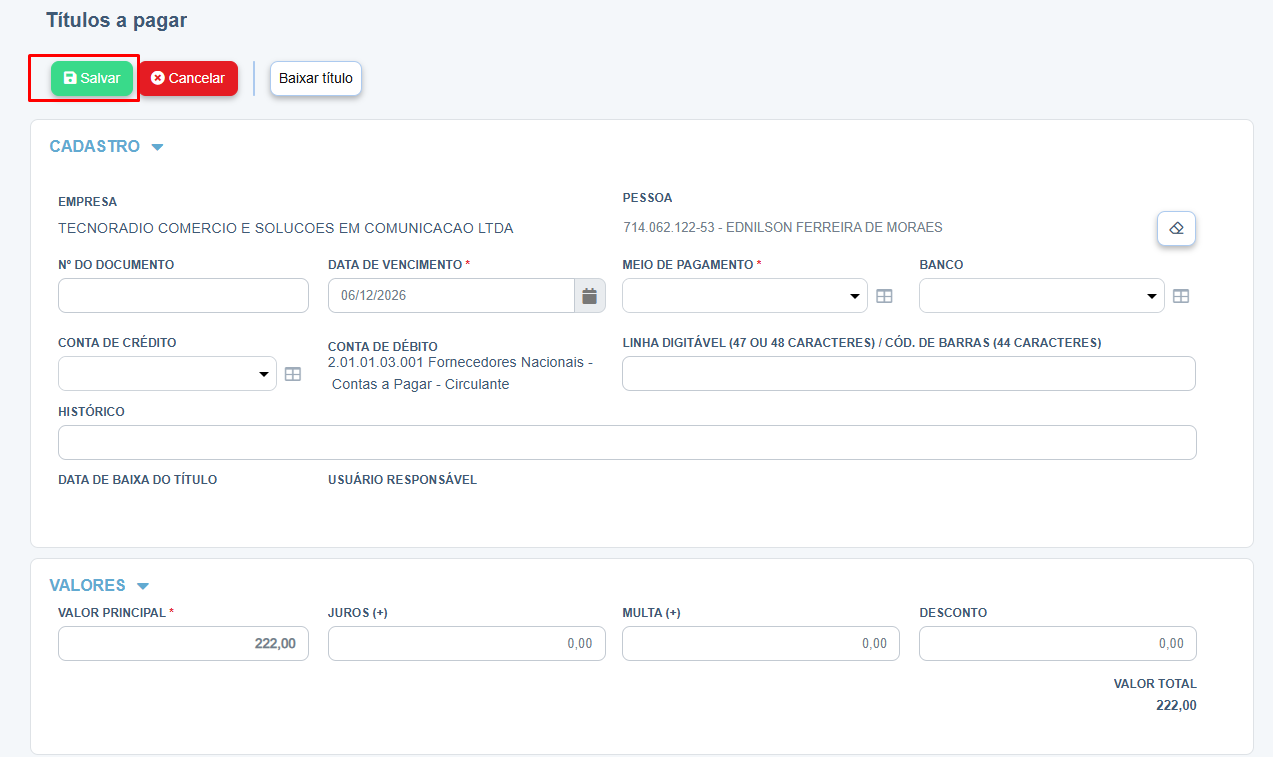Click into the Histórico text field
The width and height of the screenshot is (1273, 757).
pos(627,442)
